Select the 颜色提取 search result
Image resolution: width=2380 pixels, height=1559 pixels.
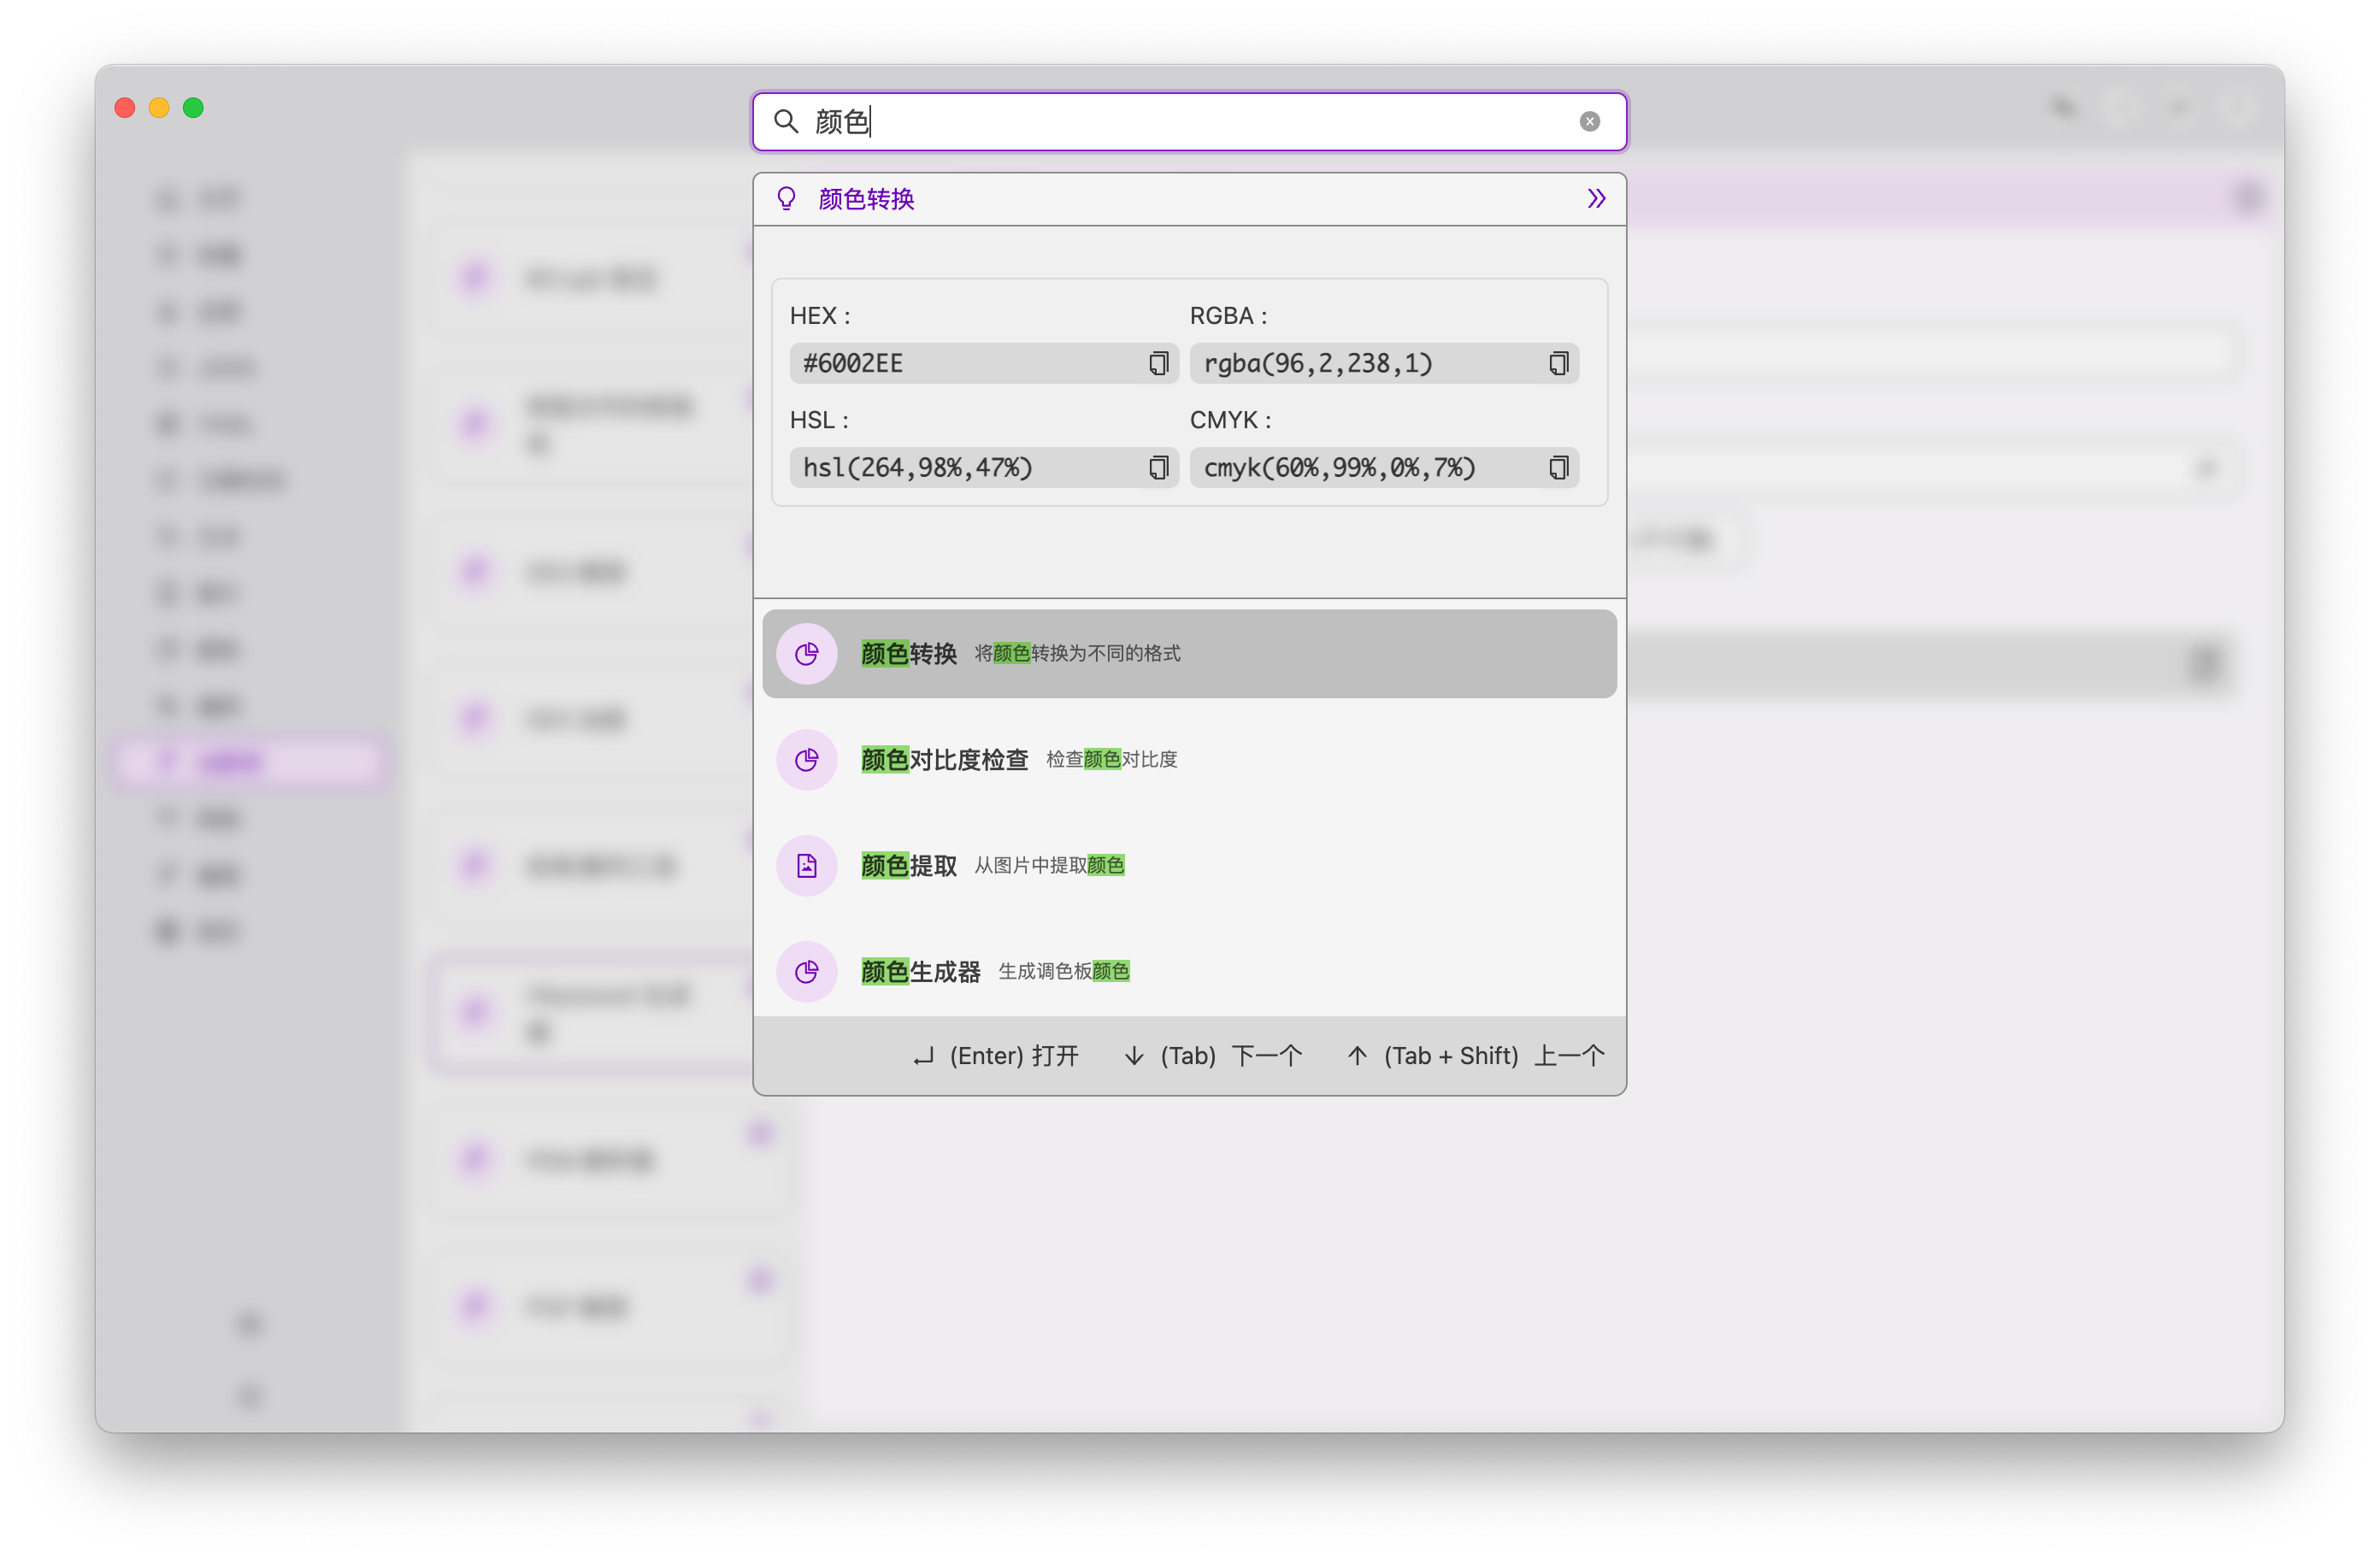(x=1189, y=865)
